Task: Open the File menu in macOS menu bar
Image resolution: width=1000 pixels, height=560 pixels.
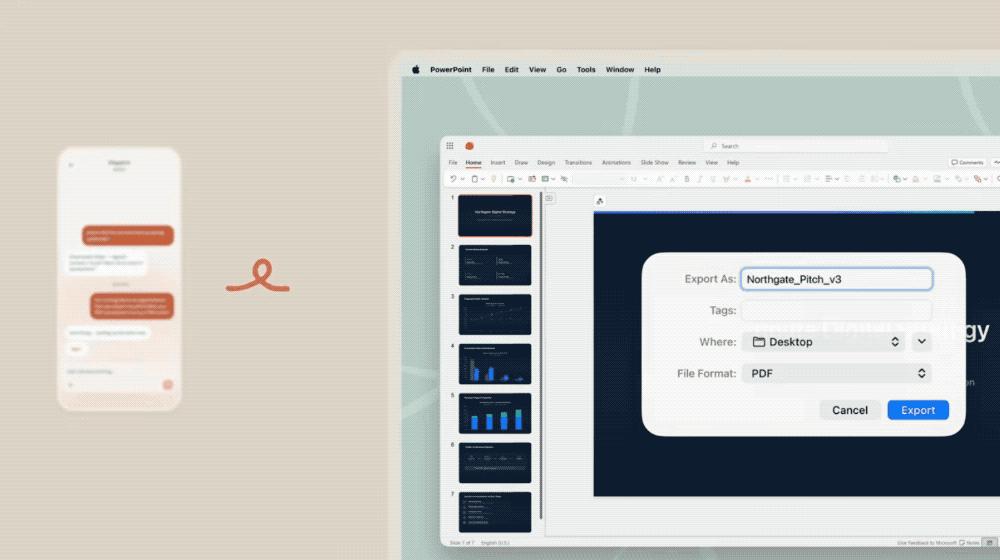Action: (x=488, y=70)
